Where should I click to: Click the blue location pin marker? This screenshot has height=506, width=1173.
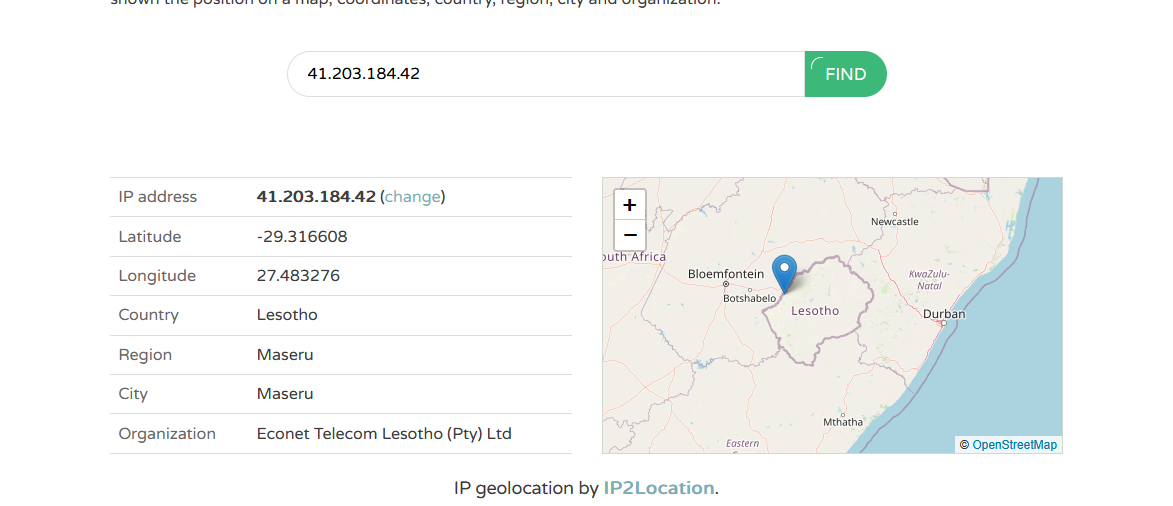(x=785, y=272)
